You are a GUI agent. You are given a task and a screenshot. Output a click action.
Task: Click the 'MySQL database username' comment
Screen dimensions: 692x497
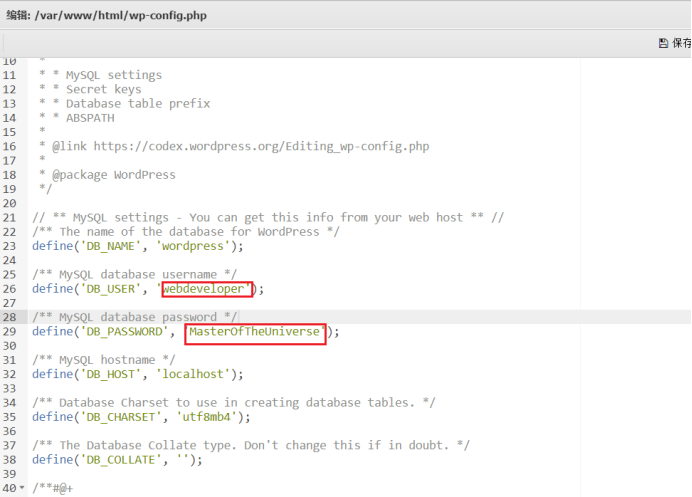pos(135,275)
